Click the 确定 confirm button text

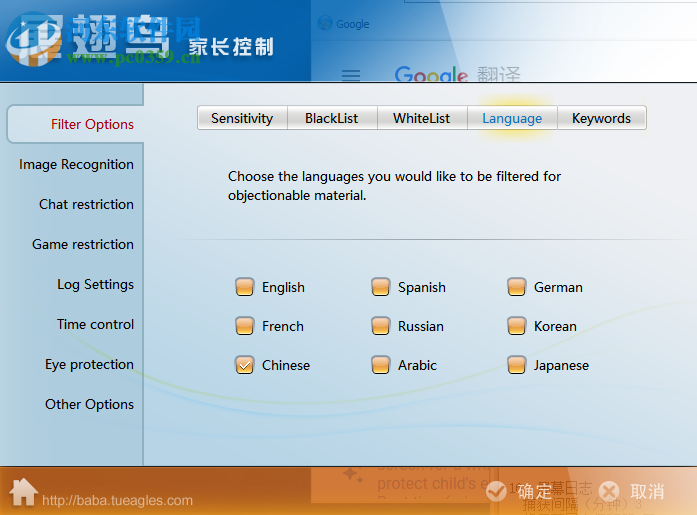pyautogui.click(x=534, y=491)
